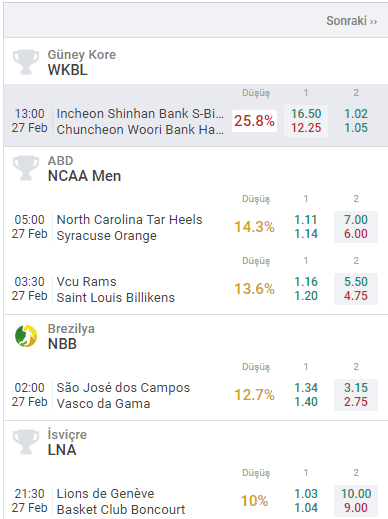The image size is (388, 519).
Task: Go to next page via Sonraki
Action: coord(351,21)
